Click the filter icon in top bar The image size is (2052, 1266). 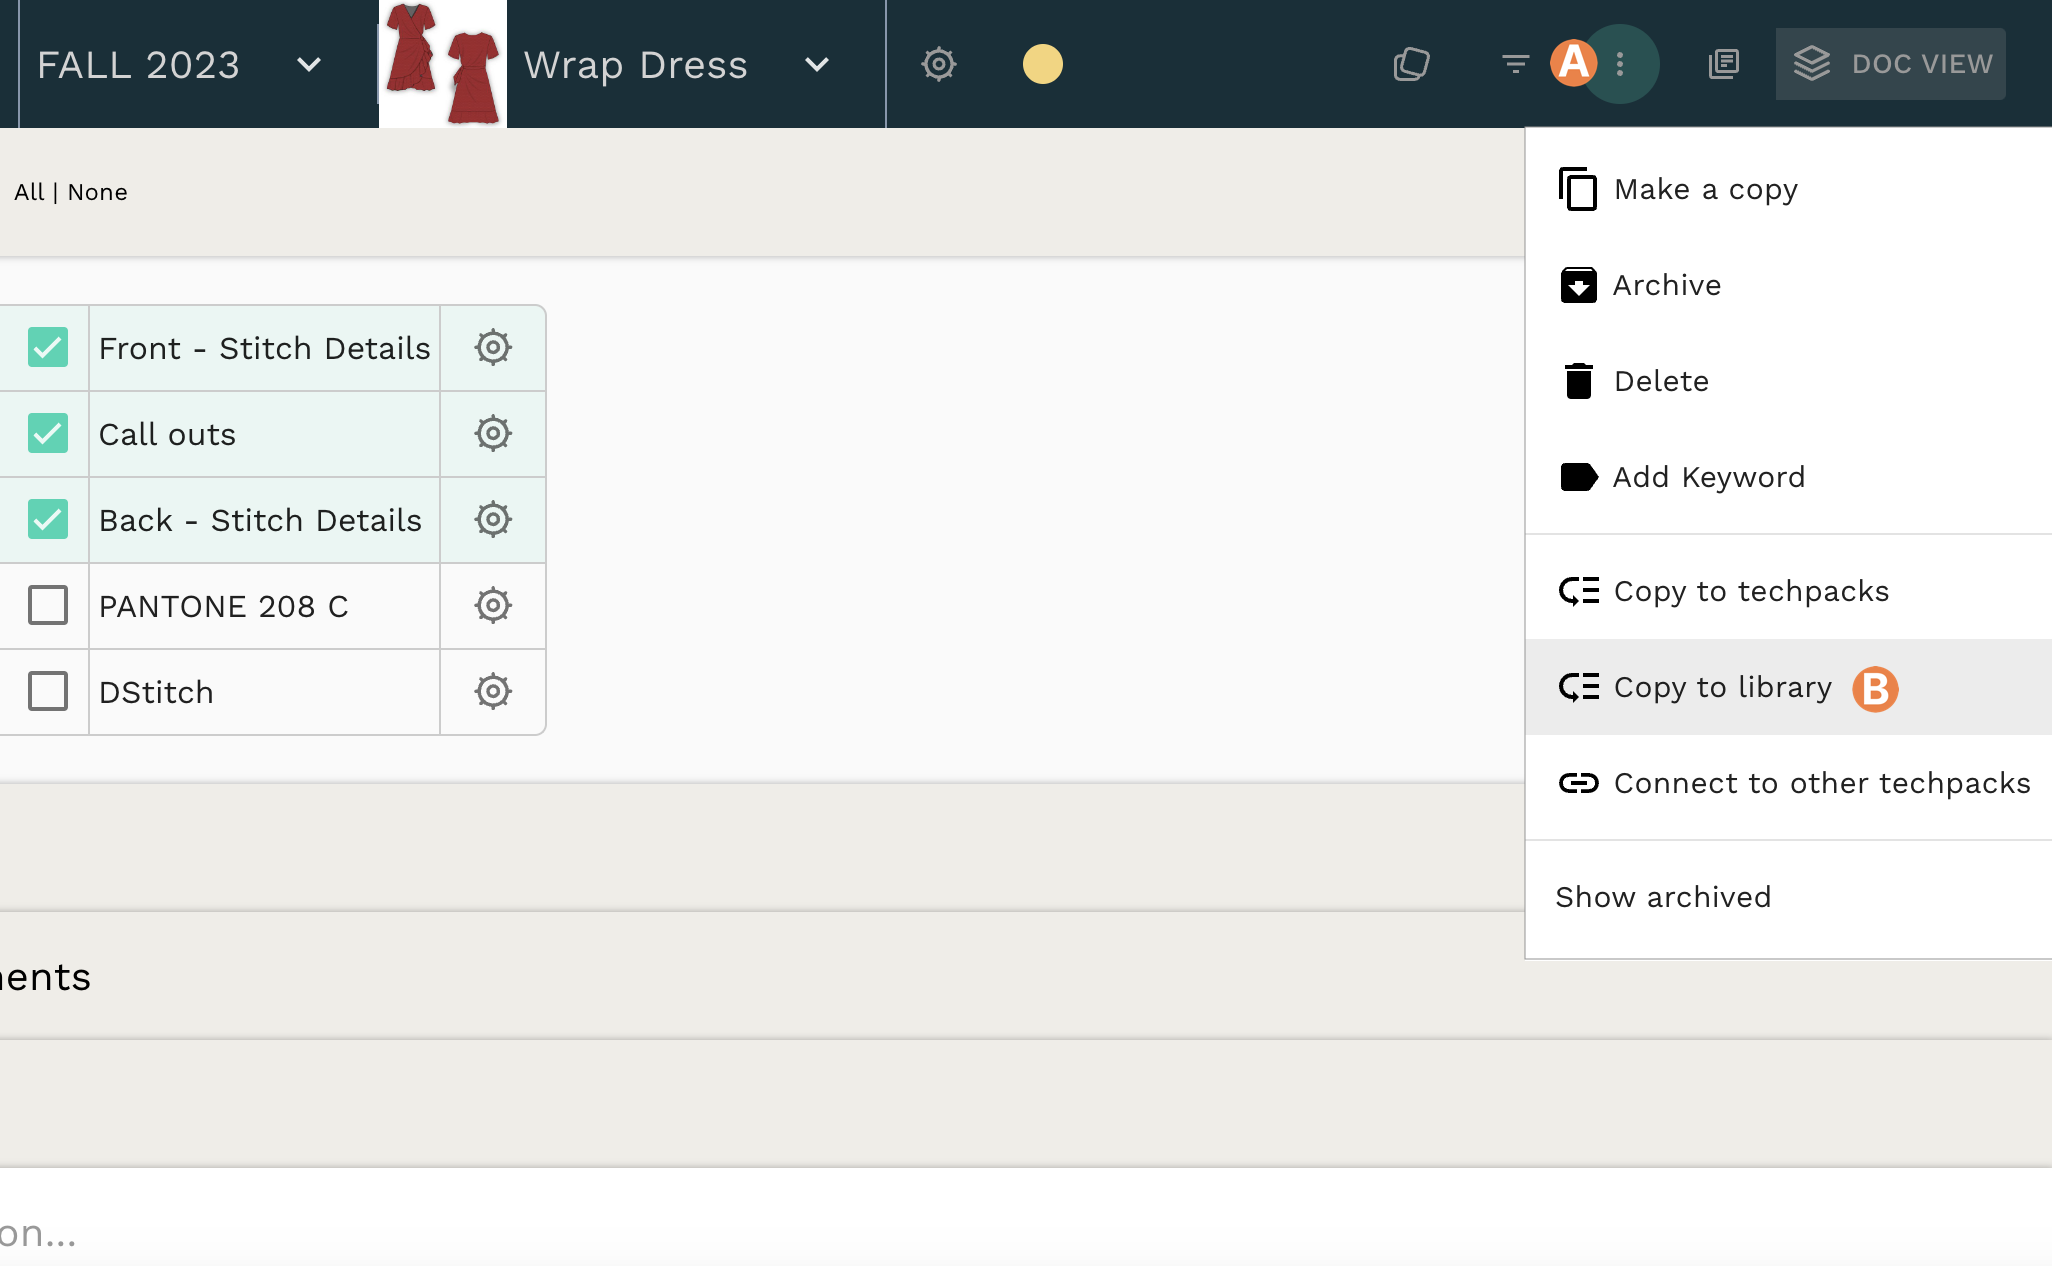pyautogui.click(x=1515, y=64)
